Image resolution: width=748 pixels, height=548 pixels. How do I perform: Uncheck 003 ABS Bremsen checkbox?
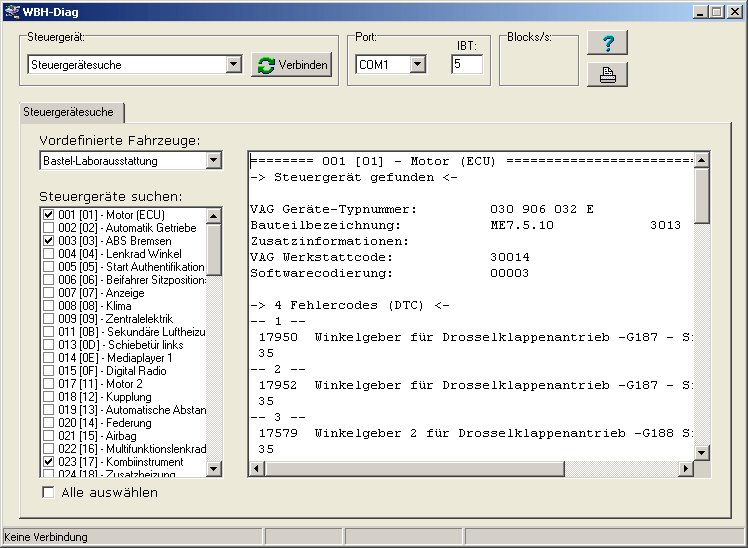coord(48,241)
